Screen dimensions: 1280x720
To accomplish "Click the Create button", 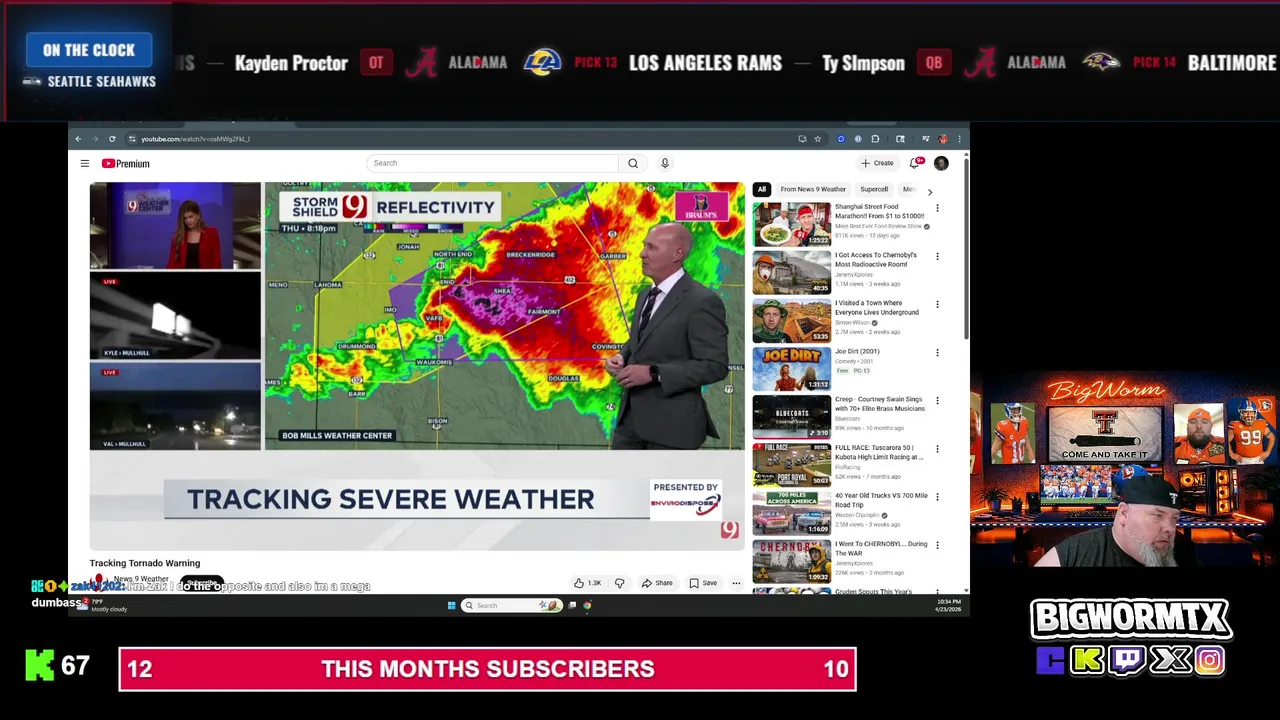I will click(877, 163).
